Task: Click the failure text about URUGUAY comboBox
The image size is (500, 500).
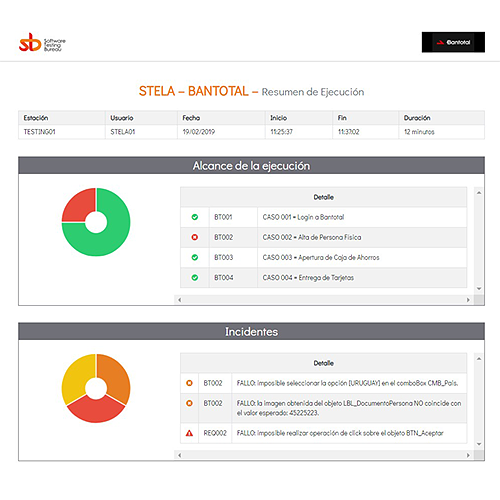Action: click(347, 383)
